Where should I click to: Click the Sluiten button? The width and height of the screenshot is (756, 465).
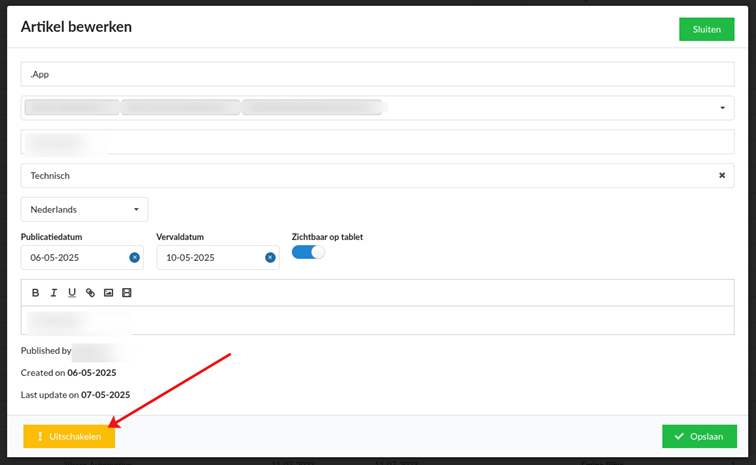click(706, 29)
